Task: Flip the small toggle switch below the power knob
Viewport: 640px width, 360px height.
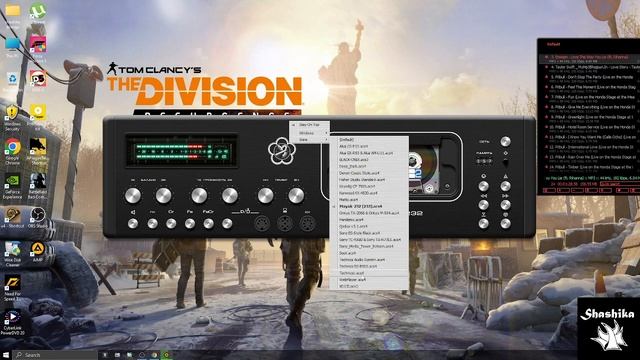Action: point(505,162)
